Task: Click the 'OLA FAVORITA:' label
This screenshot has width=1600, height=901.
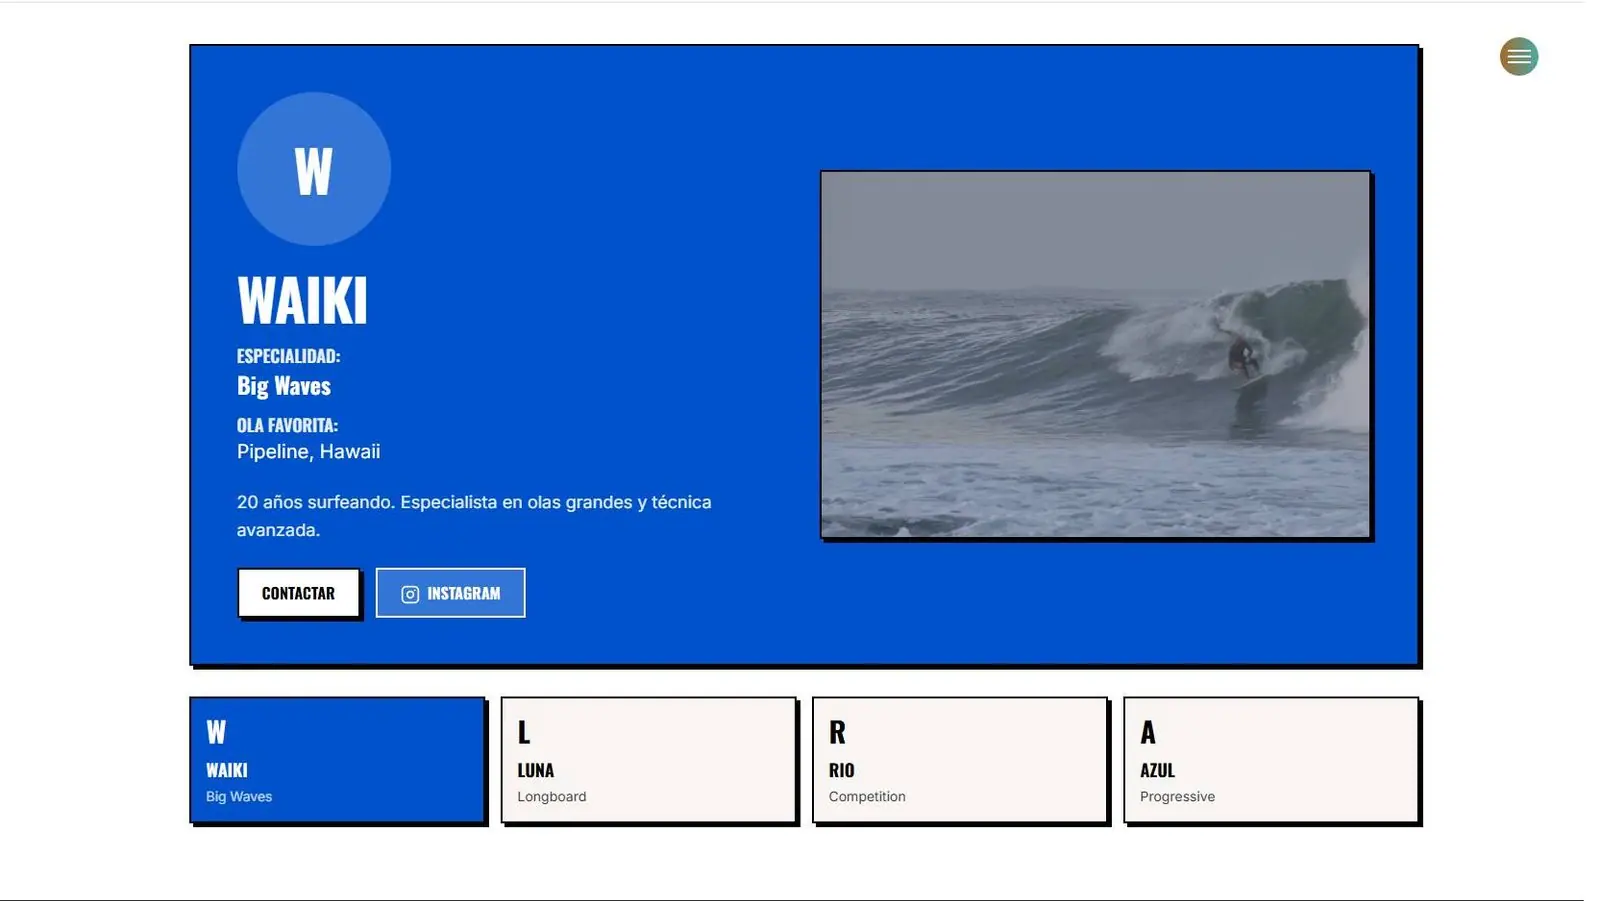Action: pyautogui.click(x=287, y=425)
